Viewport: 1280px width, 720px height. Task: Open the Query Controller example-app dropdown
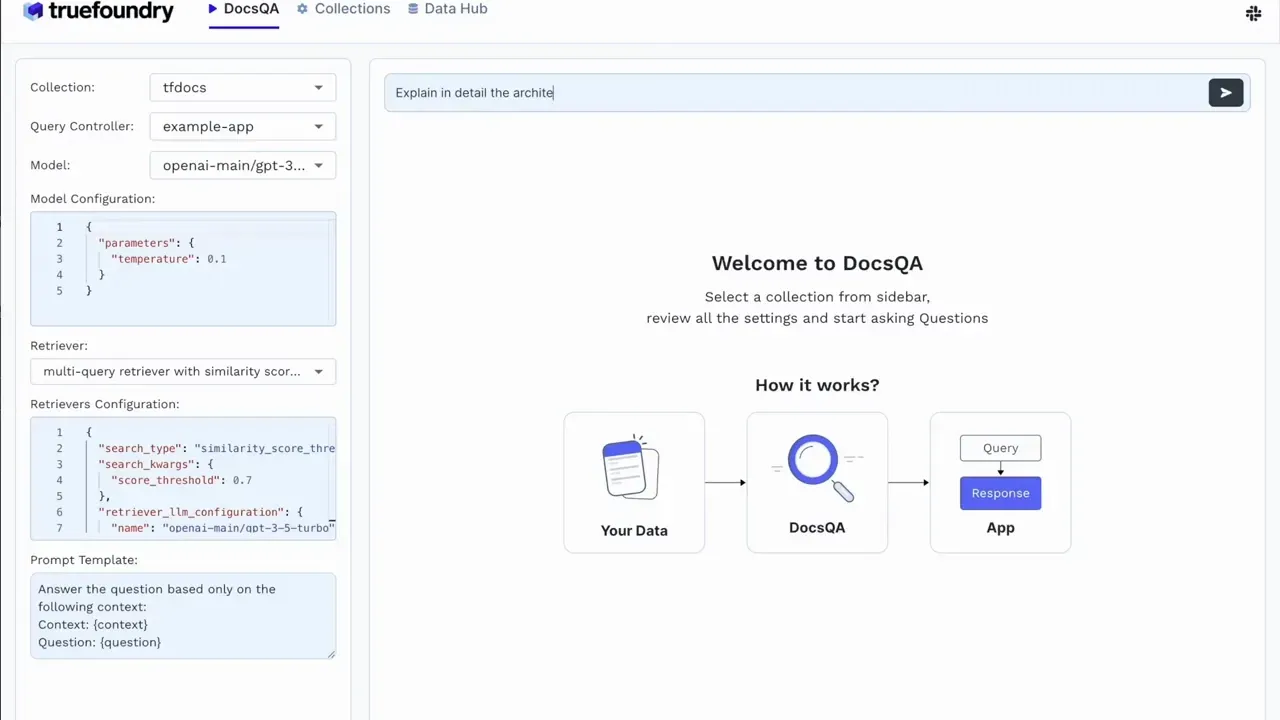tap(242, 126)
